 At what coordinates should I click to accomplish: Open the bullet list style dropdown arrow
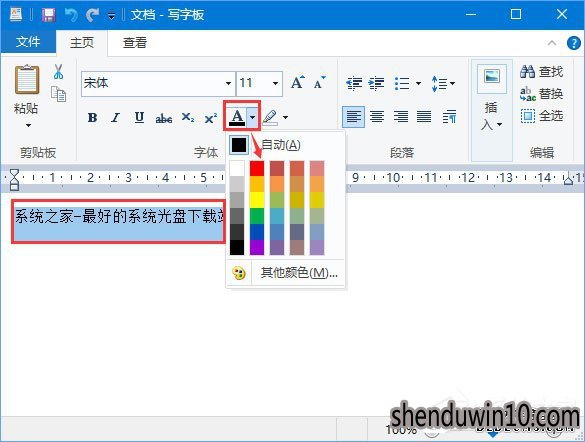tap(418, 84)
